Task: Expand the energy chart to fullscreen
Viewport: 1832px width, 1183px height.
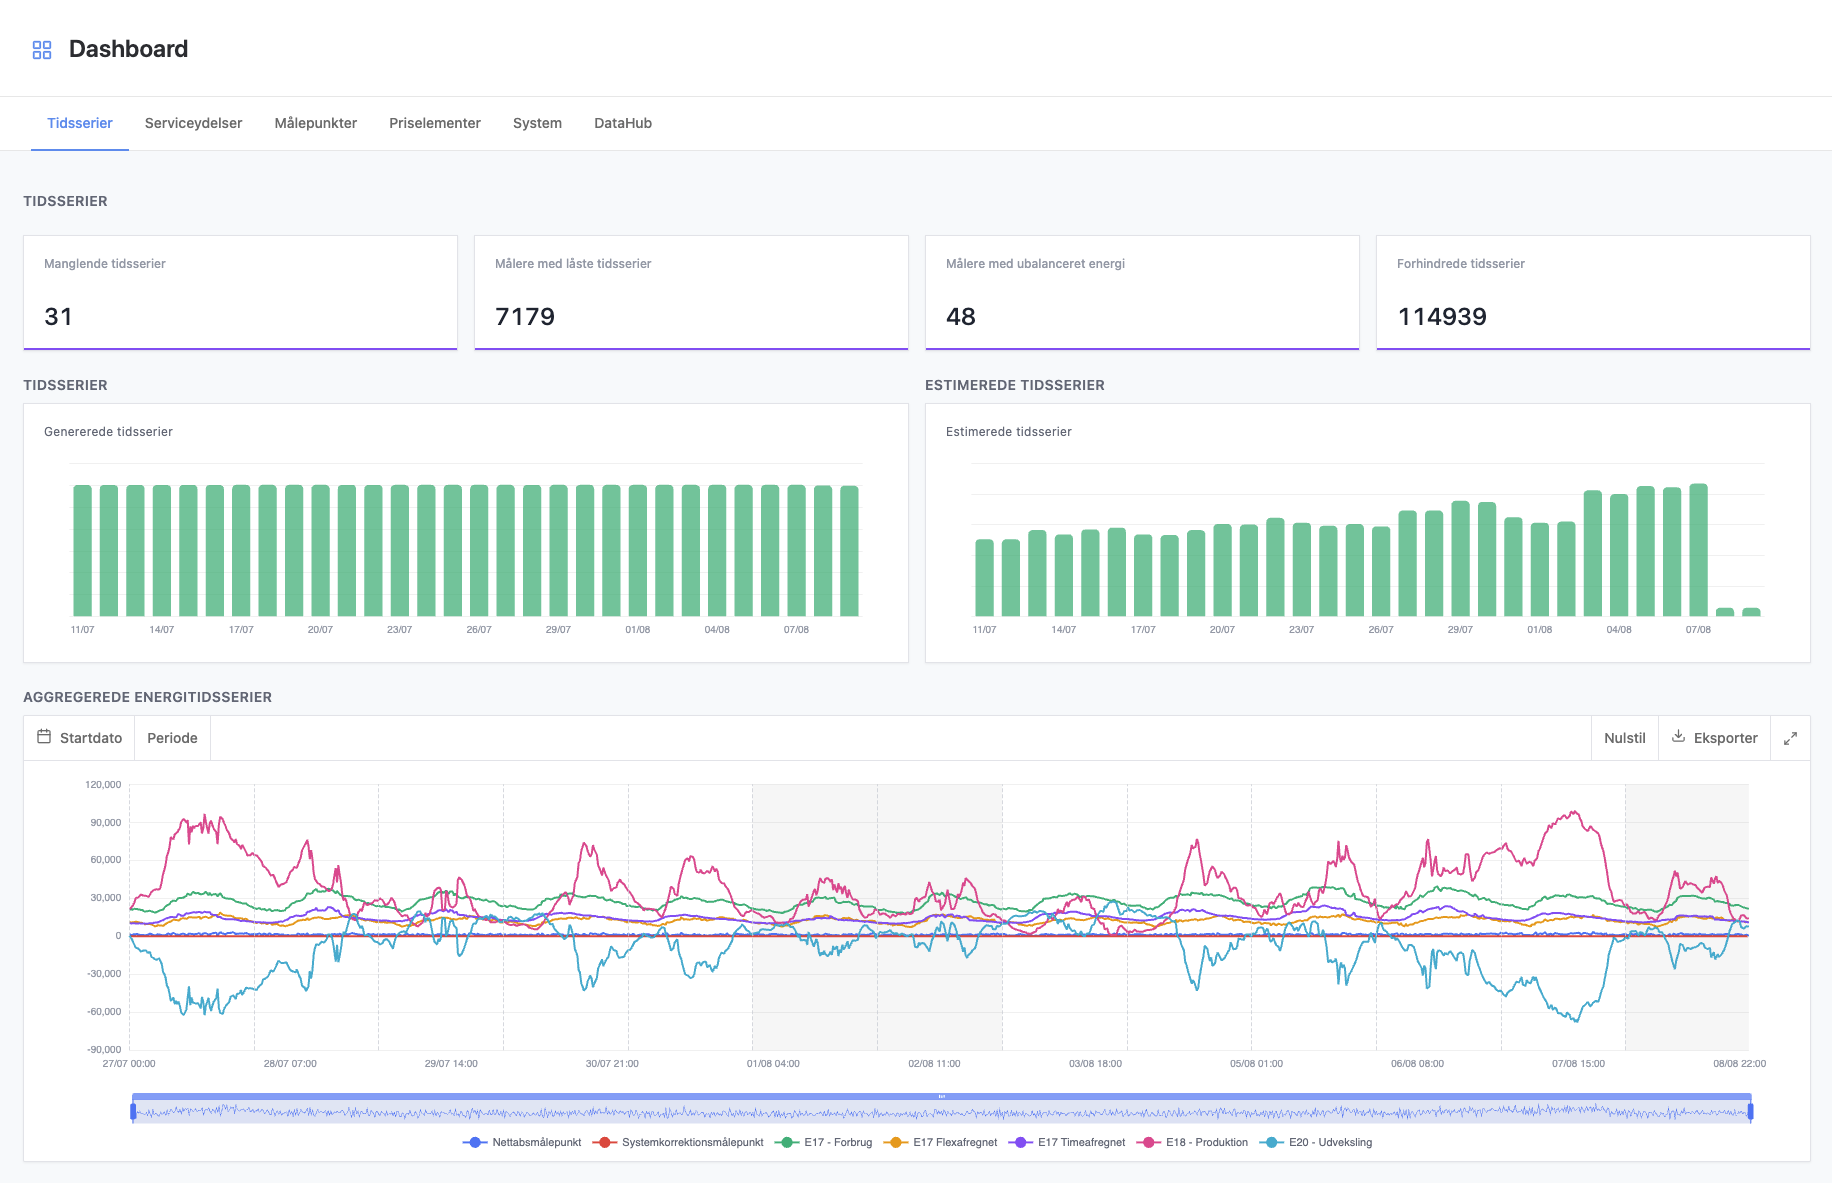Action: (1790, 738)
